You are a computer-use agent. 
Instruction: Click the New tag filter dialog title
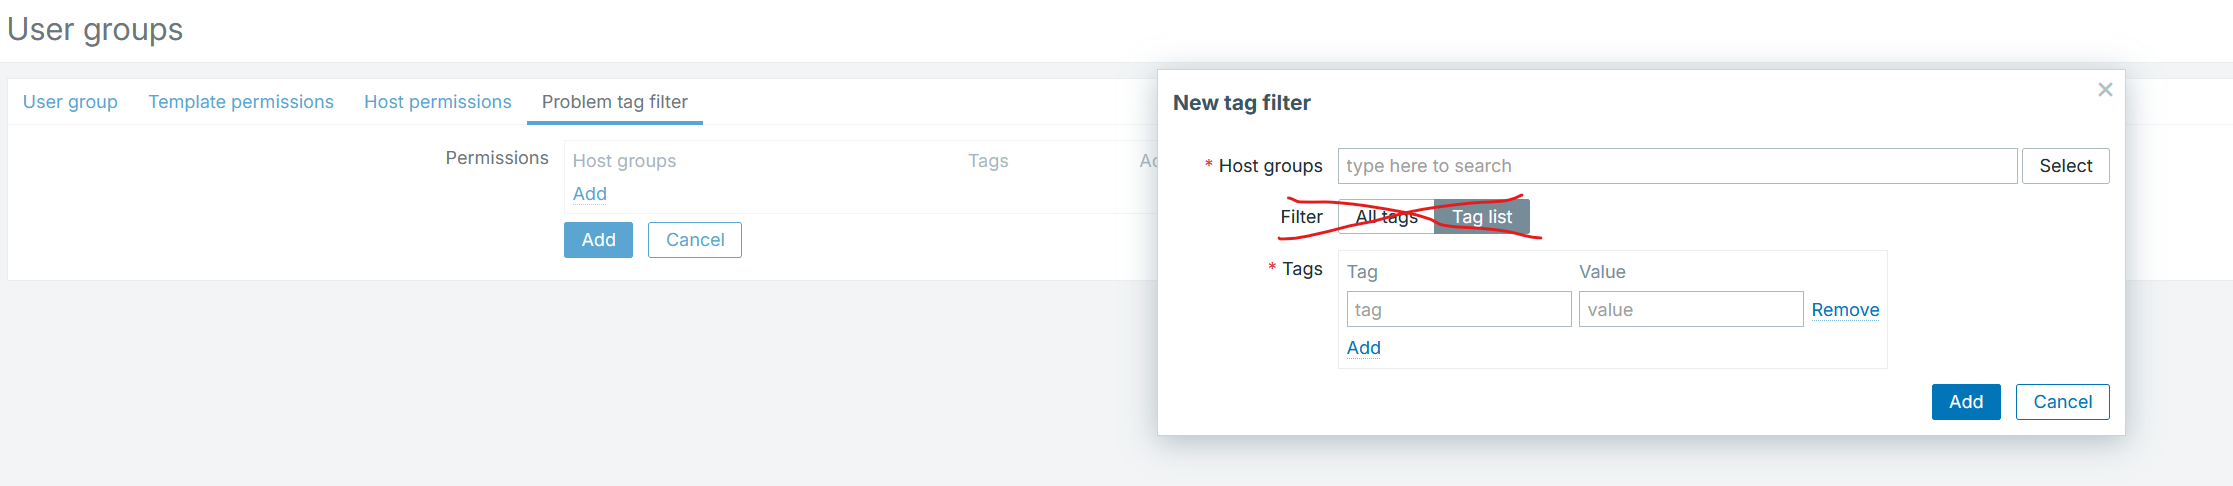(1241, 103)
